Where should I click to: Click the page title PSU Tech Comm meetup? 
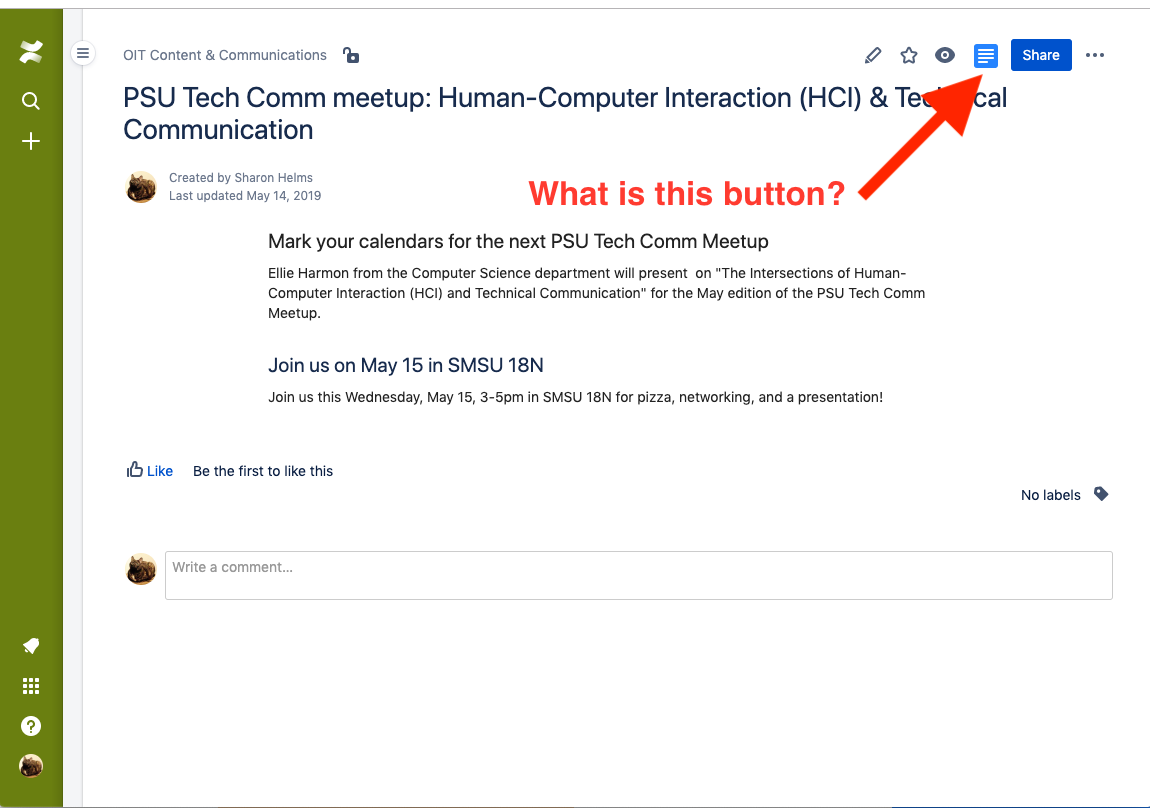coord(565,114)
